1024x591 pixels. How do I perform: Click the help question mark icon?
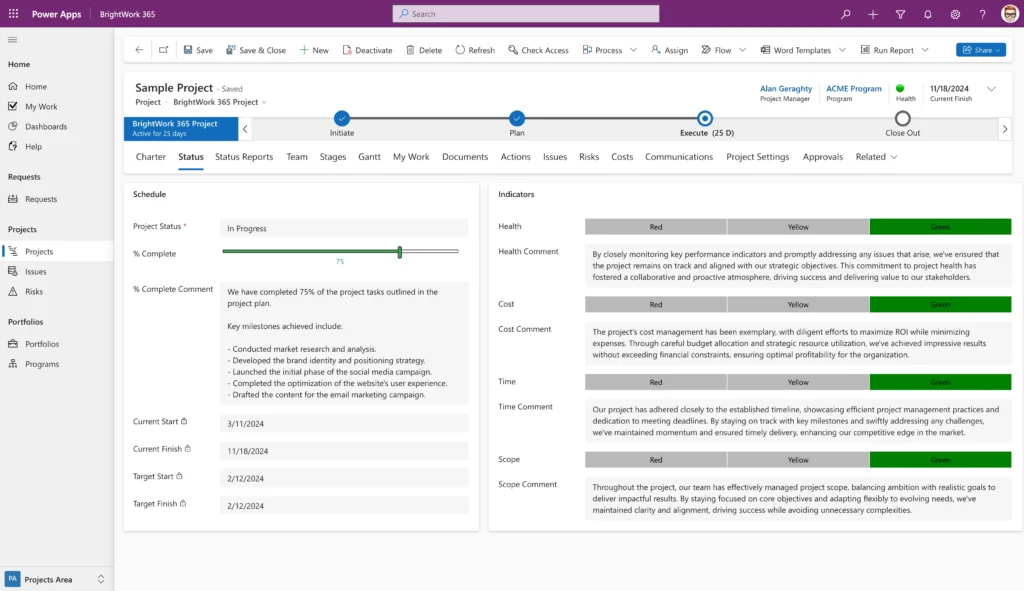(x=982, y=14)
